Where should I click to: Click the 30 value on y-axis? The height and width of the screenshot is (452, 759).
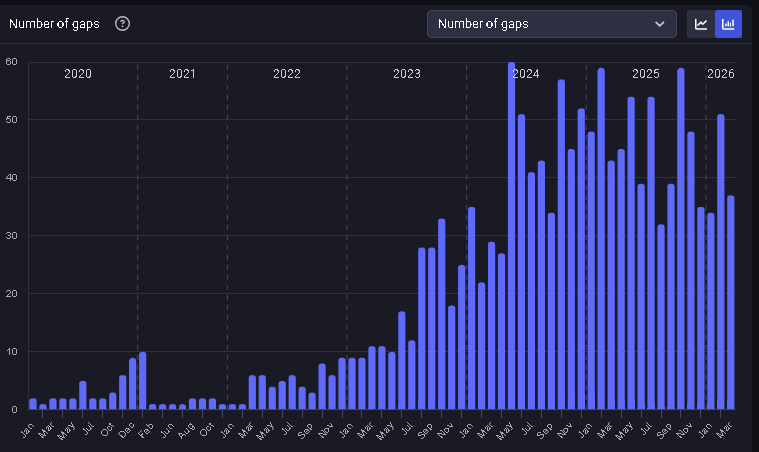(11, 236)
